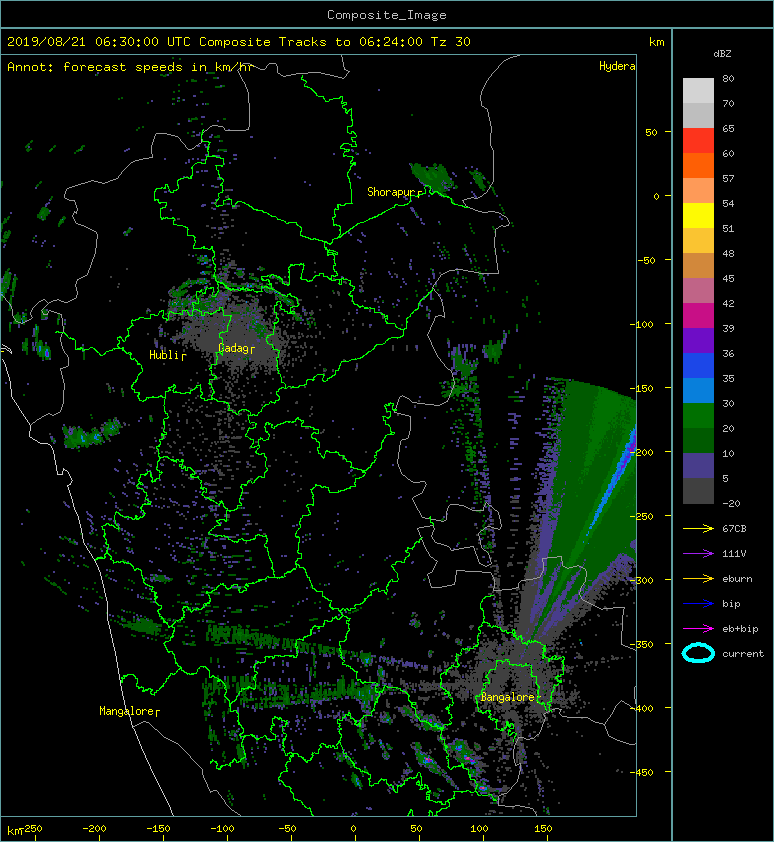Image resolution: width=774 pixels, height=842 pixels.
Task: Click the 111V legend label
Action: 734,554
